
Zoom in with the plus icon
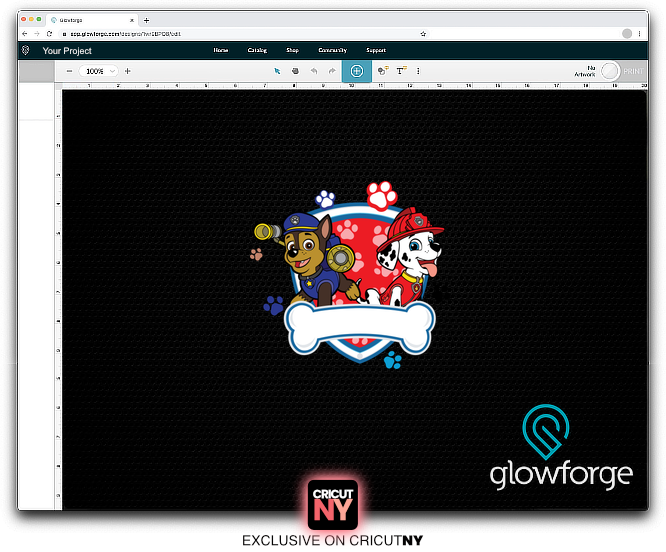[127, 71]
